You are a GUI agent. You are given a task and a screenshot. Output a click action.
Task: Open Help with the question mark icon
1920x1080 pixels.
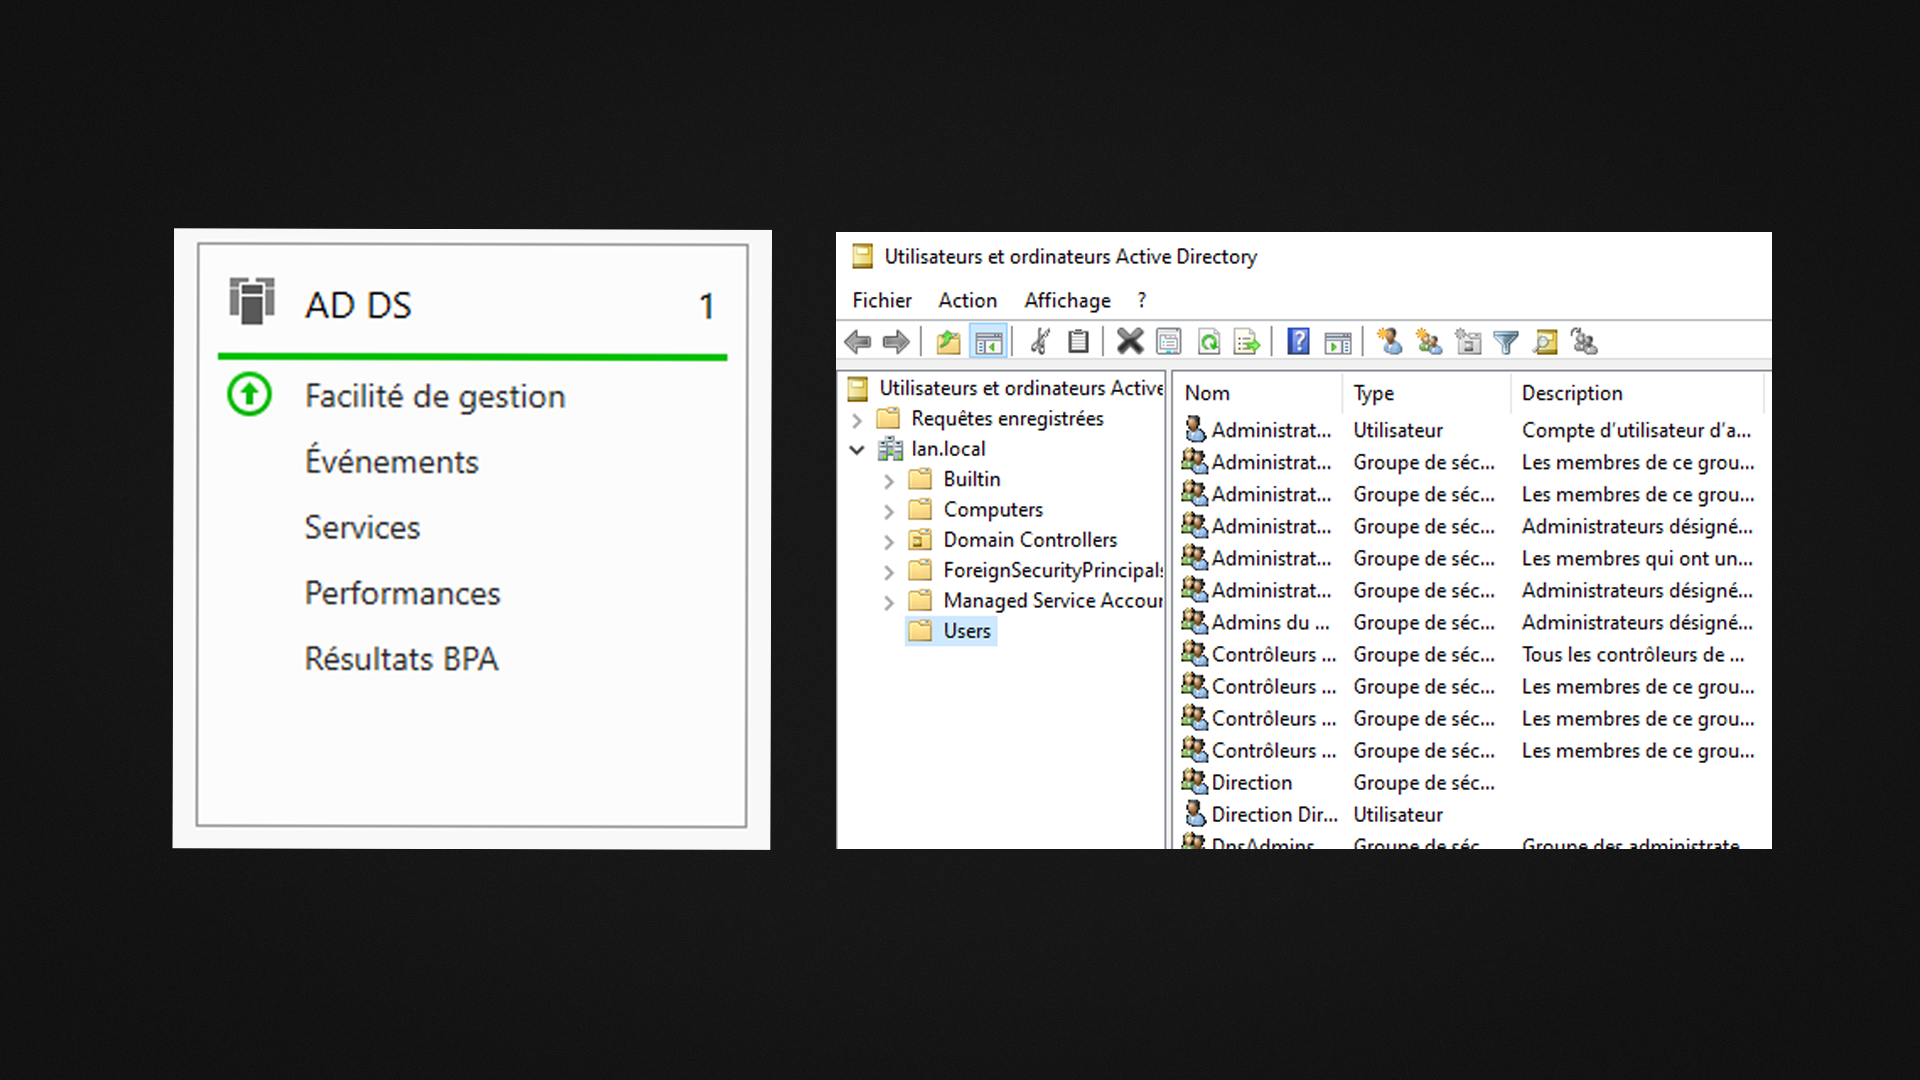(1297, 342)
